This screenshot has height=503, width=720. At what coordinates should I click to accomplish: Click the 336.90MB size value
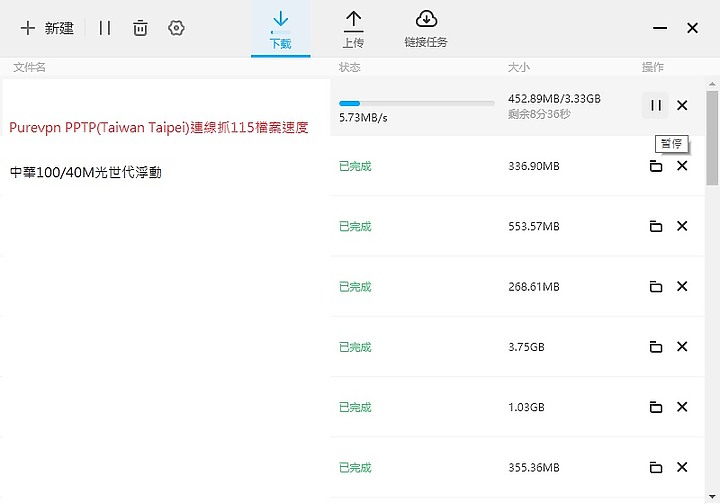tap(534, 166)
